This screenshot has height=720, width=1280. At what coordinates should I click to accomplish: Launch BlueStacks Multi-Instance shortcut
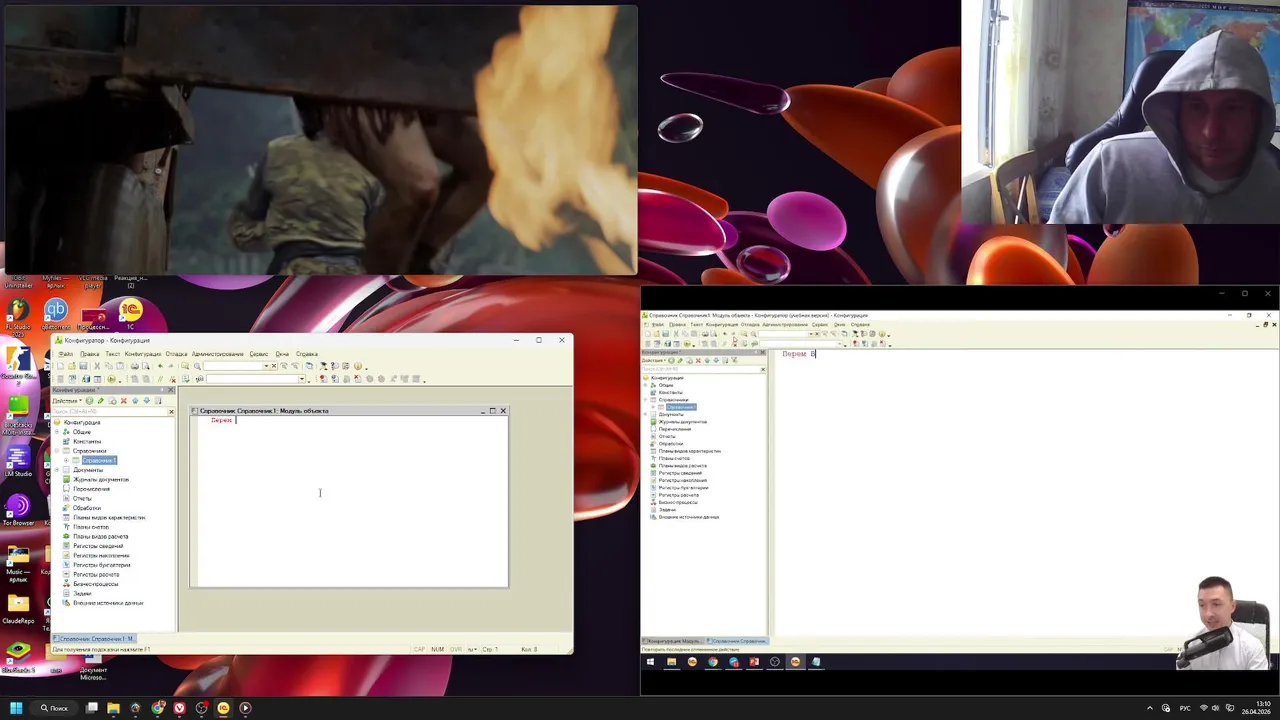point(17,409)
